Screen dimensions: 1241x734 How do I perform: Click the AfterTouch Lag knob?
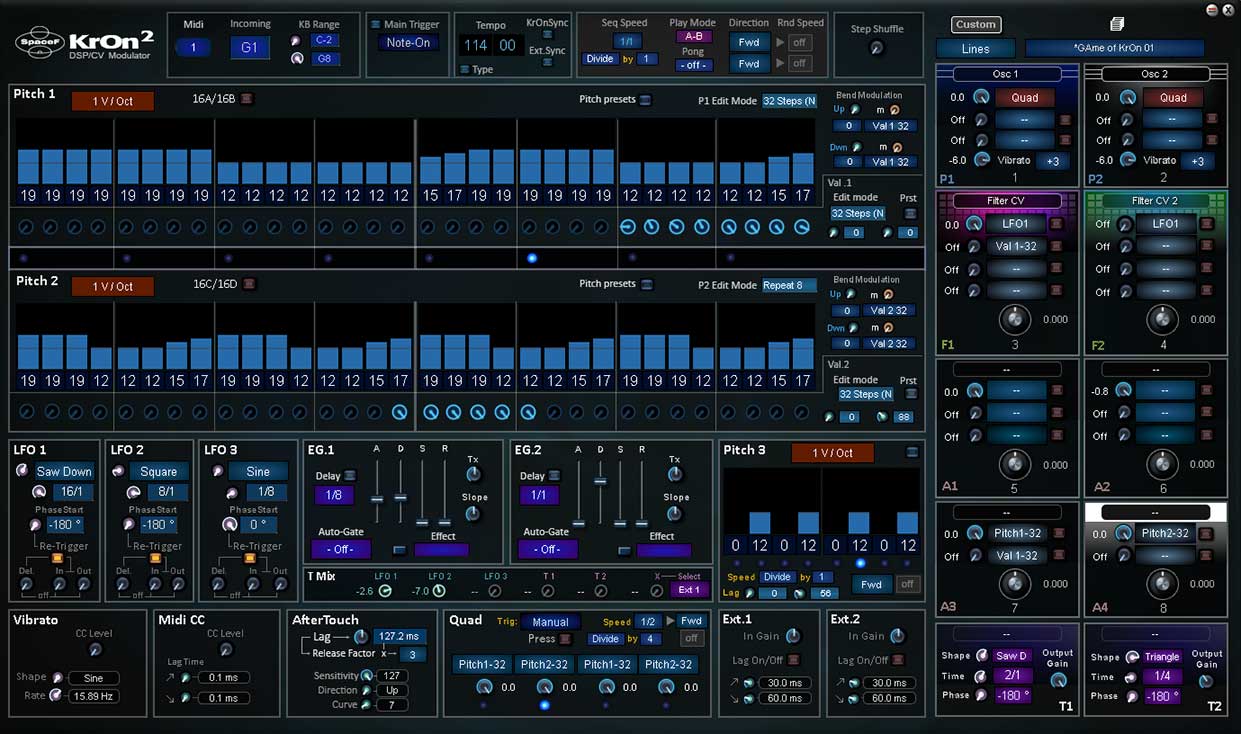click(360, 637)
